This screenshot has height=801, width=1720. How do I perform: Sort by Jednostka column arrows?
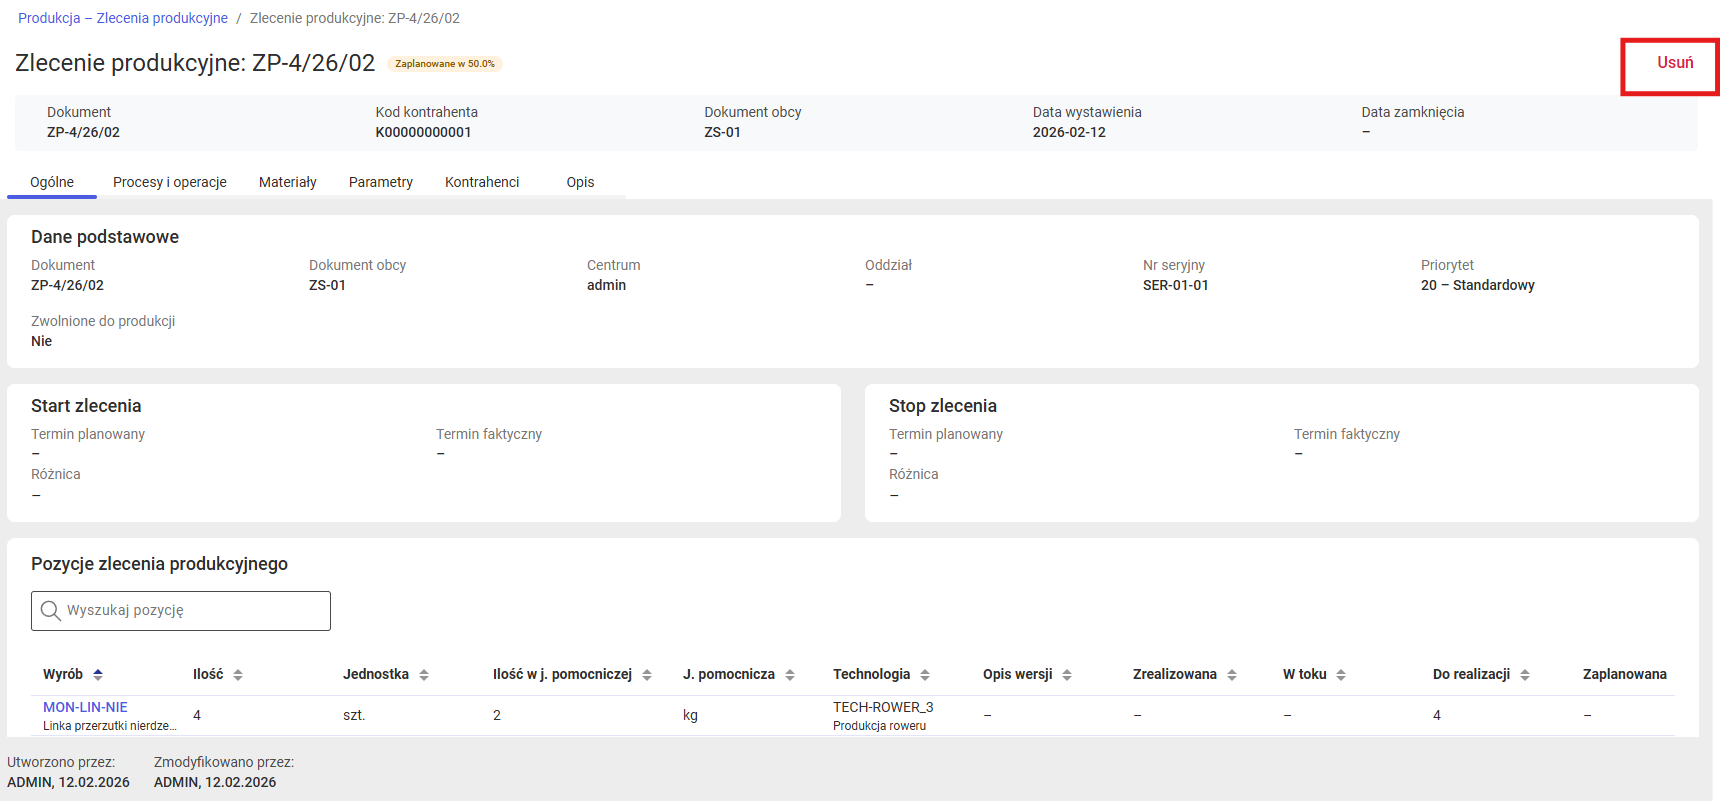[x=424, y=675]
